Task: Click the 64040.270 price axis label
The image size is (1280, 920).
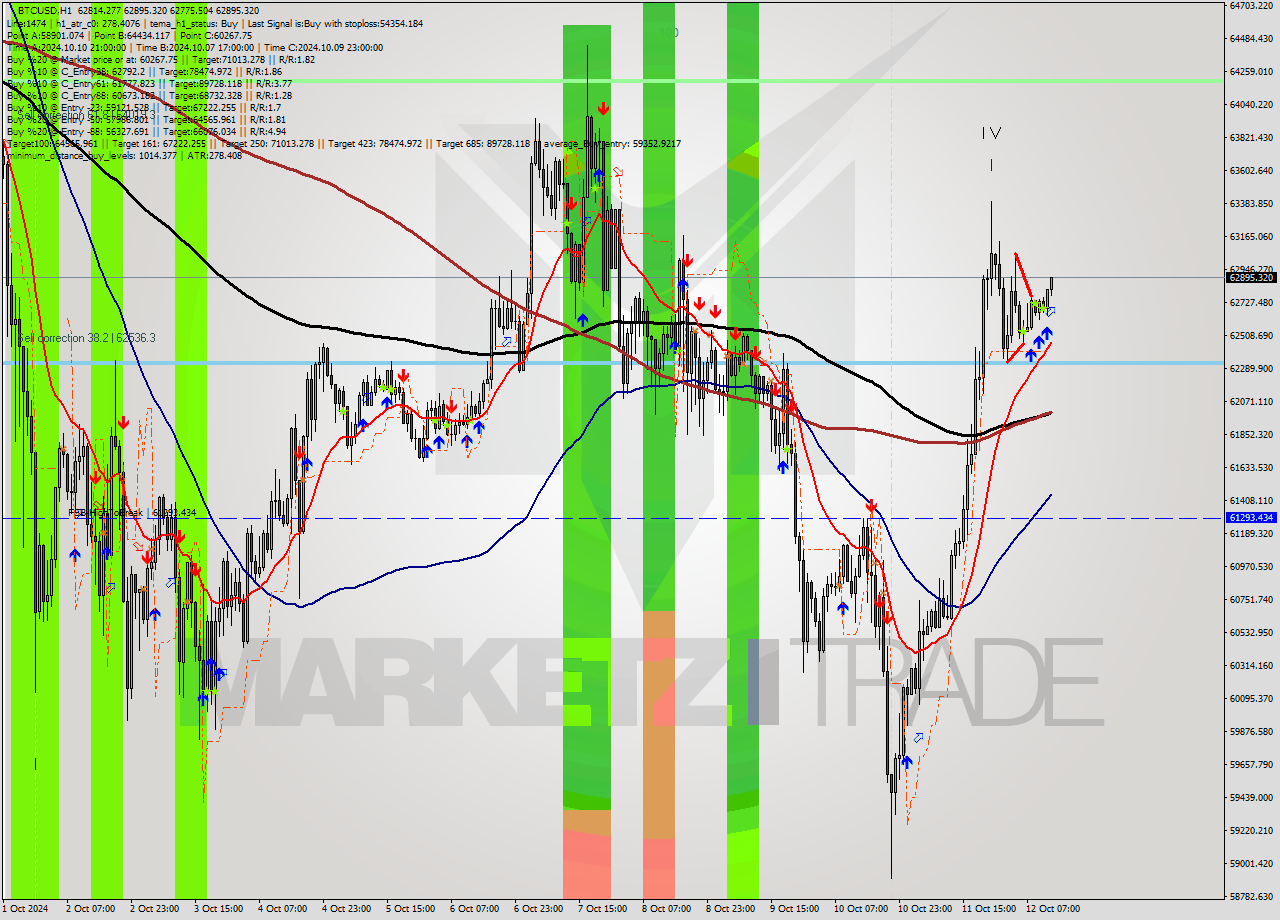Action: (x=1250, y=104)
